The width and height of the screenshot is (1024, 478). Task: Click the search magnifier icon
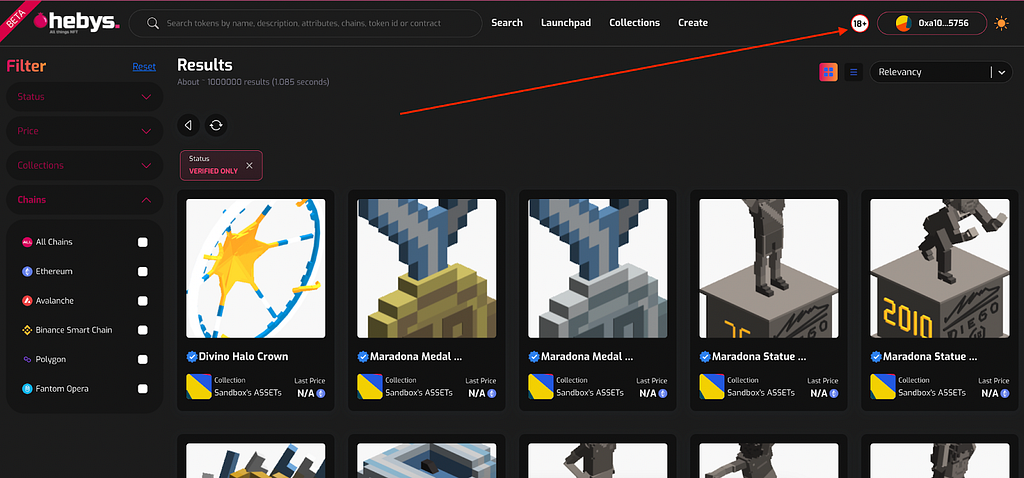[153, 24]
